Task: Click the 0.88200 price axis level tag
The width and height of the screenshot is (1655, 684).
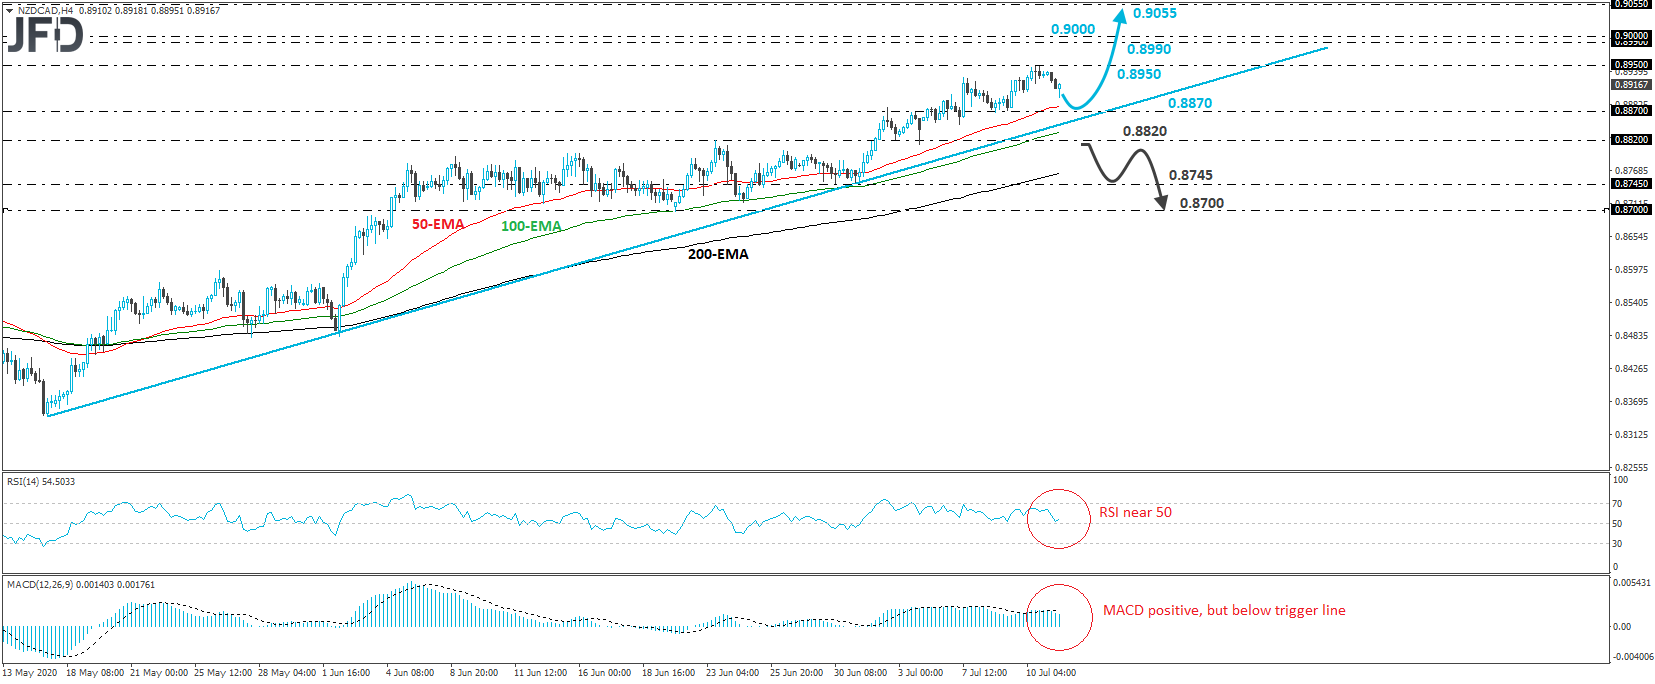Action: (1631, 140)
